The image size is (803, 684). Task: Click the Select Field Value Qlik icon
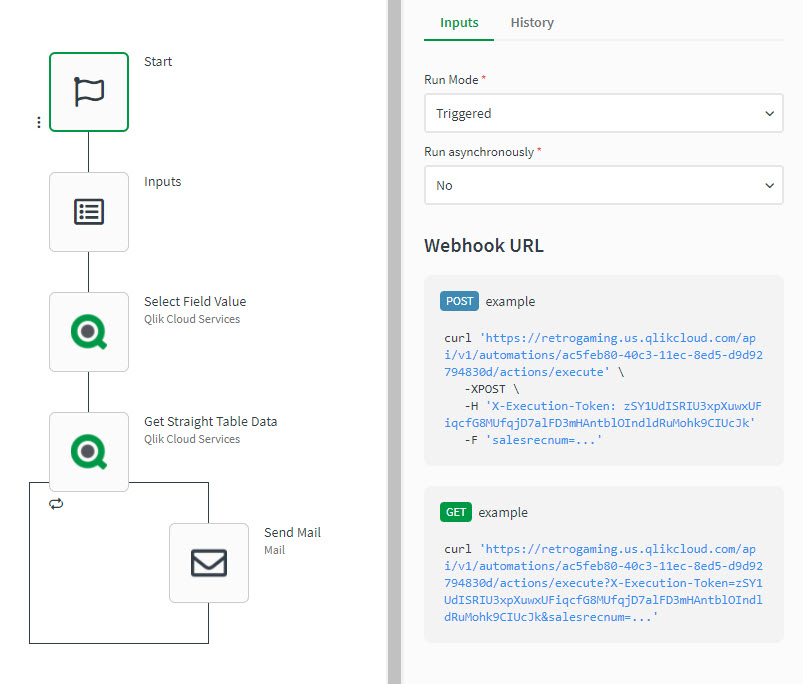coord(89,332)
